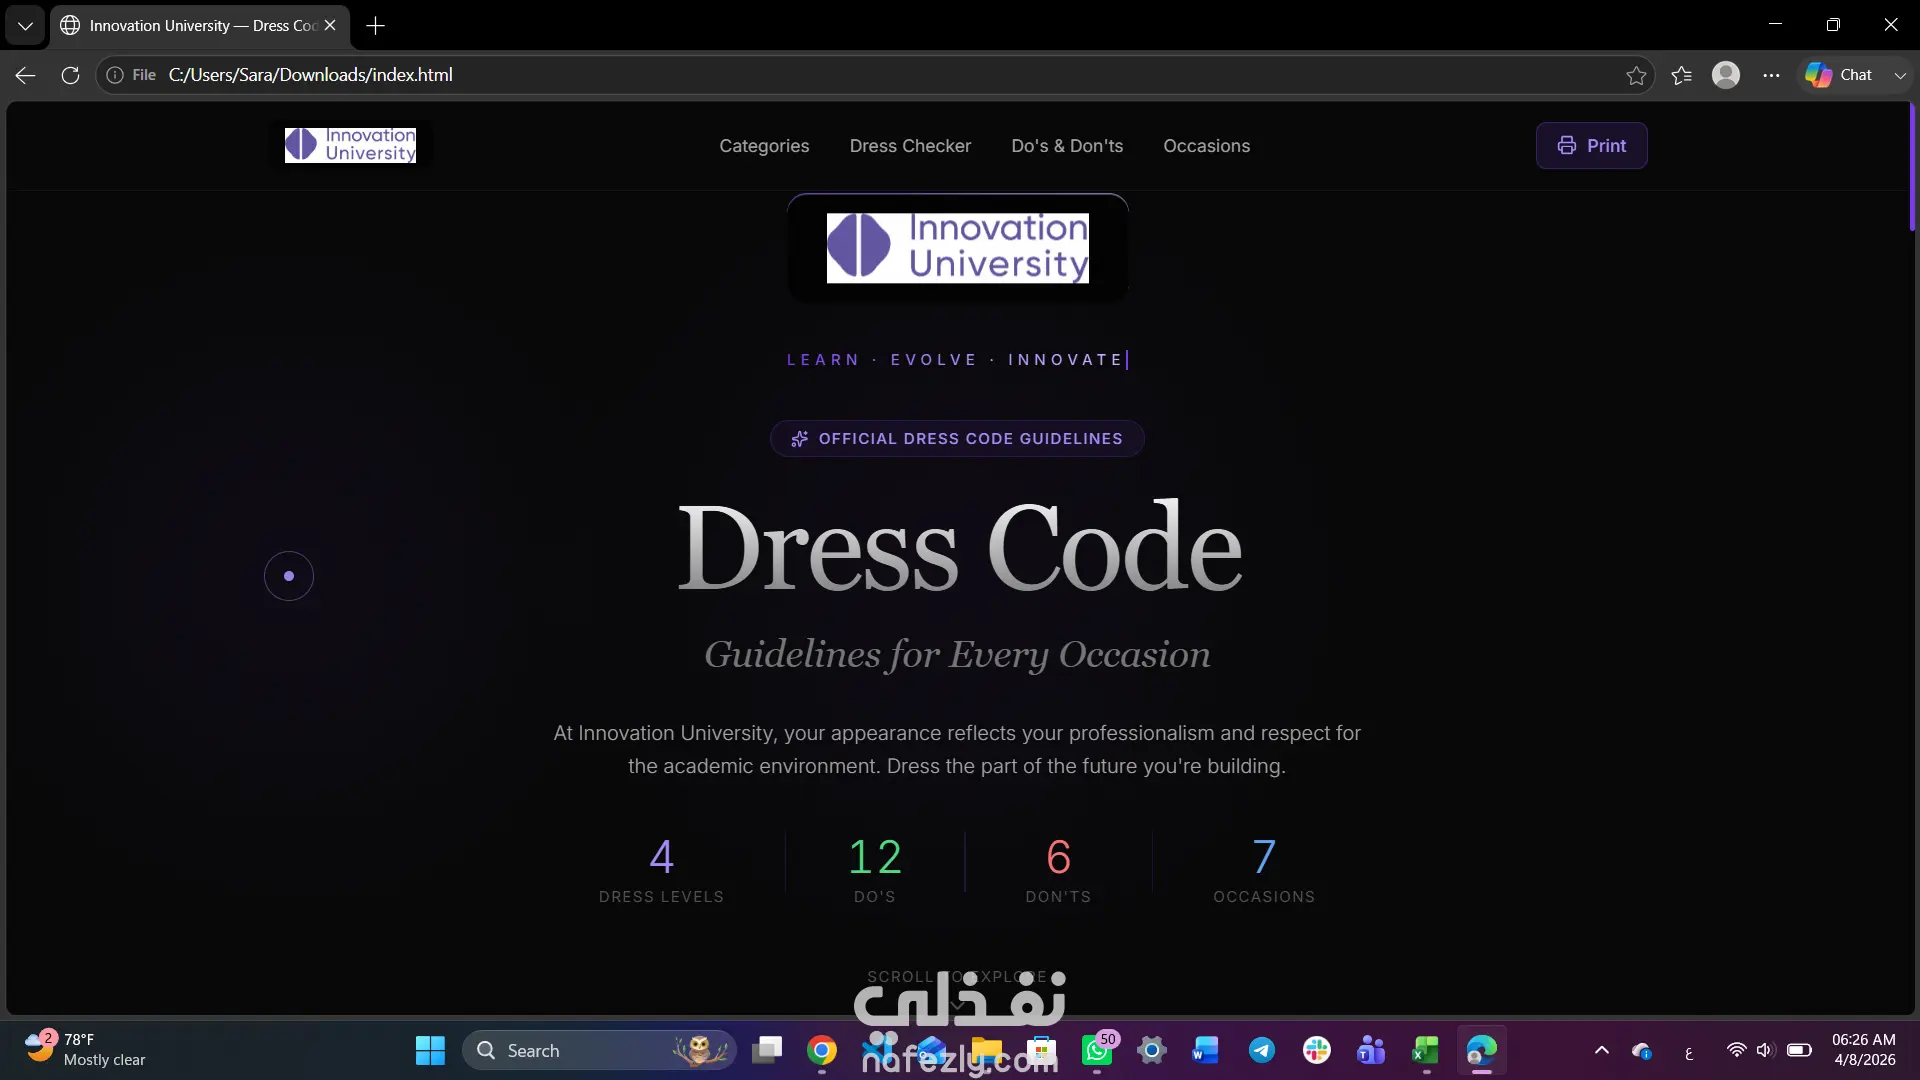
Task: Click the 'Guidelines for Every Occasion' subtitle
Action: pos(957,654)
